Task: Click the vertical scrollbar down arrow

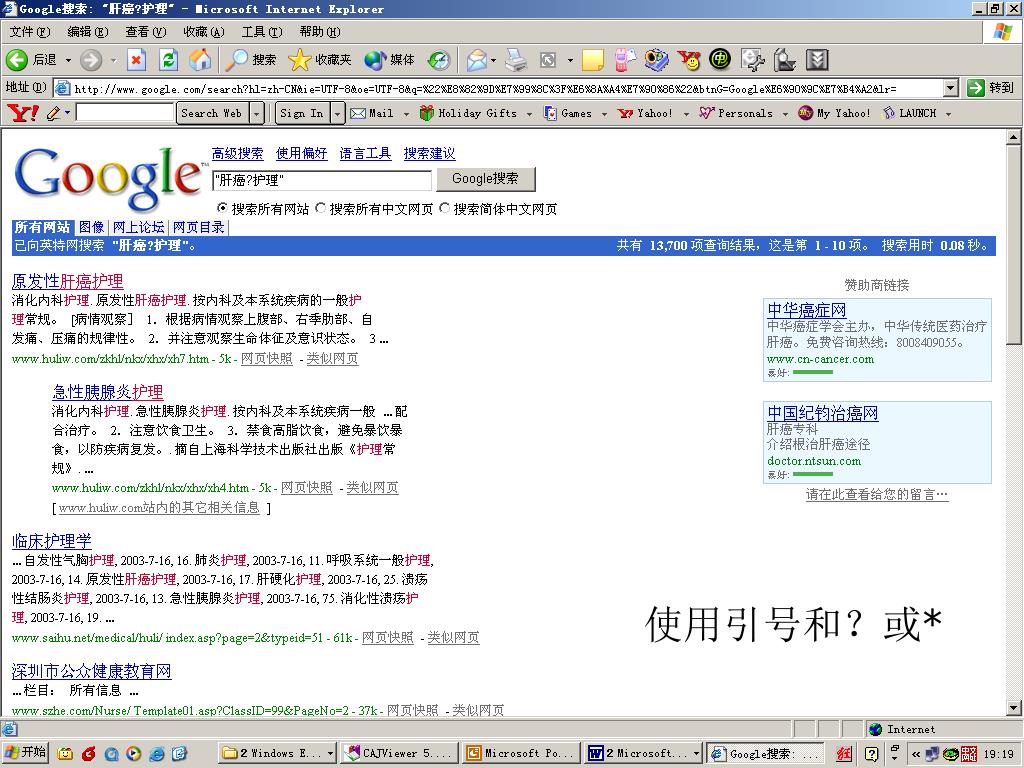Action: (1013, 707)
